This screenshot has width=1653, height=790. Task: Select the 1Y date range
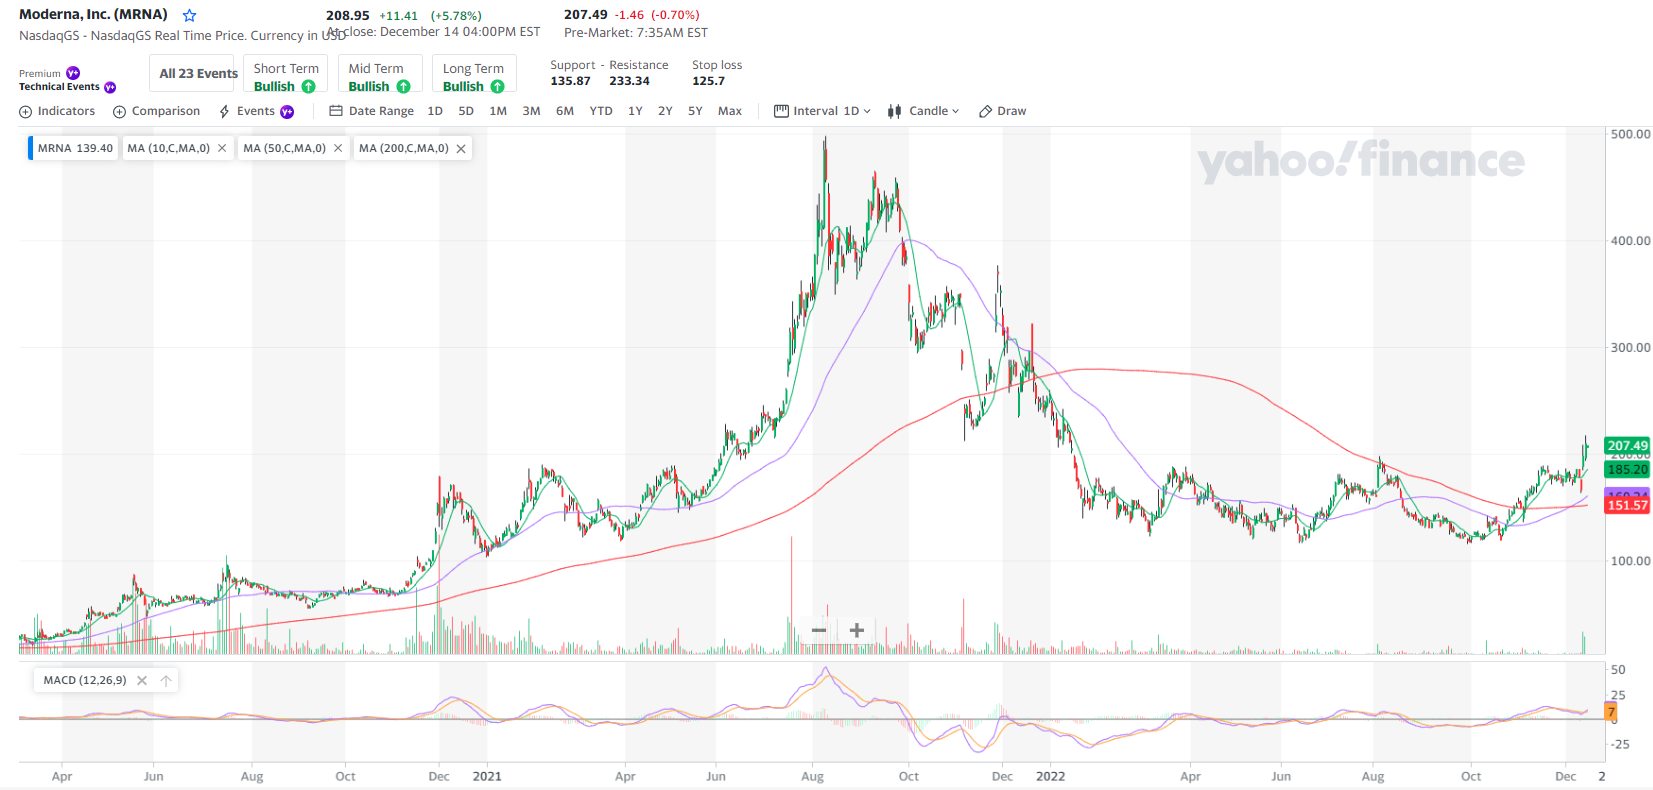pos(635,111)
